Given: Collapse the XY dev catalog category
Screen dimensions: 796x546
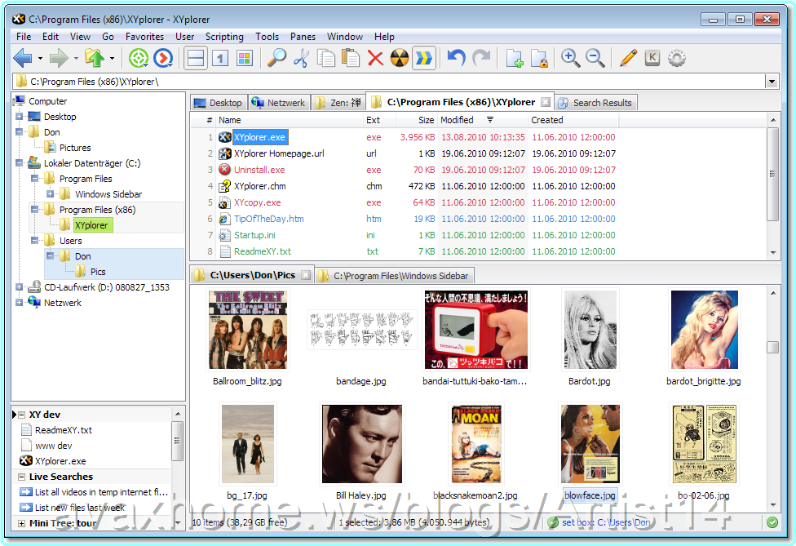Looking at the screenshot, I should 22,415.
